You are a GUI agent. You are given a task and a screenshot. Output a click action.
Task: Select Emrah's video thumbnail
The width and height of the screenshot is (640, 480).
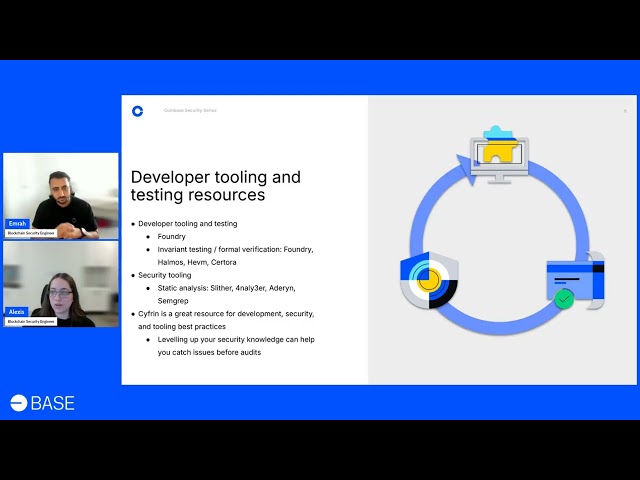tap(61, 196)
